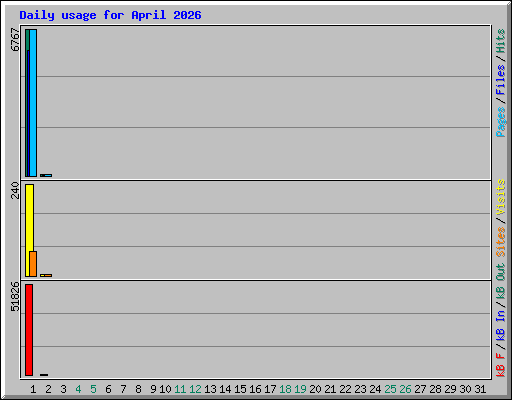Click day 23 on the x-axis
The image size is (512, 400).
click(360, 389)
